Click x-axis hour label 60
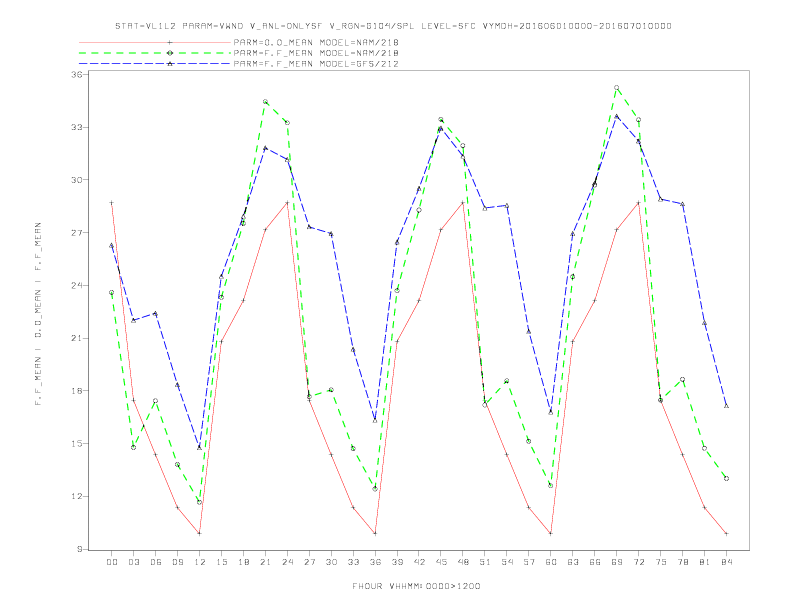This screenshot has width=792, height=612. pos(551,562)
